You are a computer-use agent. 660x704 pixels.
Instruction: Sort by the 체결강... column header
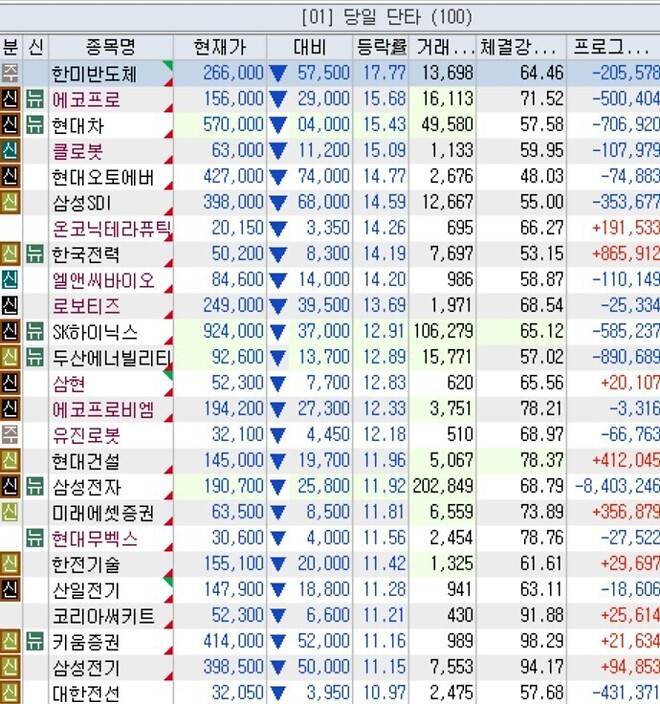point(521,47)
